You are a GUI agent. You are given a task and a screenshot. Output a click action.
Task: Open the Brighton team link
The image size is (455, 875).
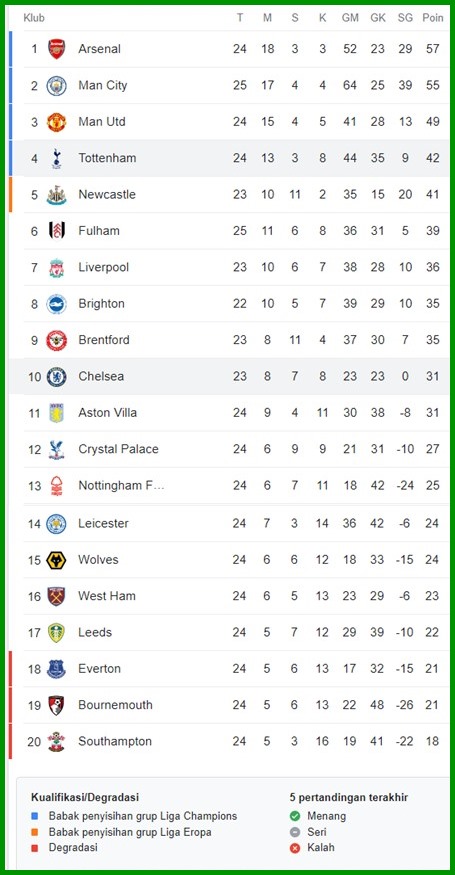(101, 304)
